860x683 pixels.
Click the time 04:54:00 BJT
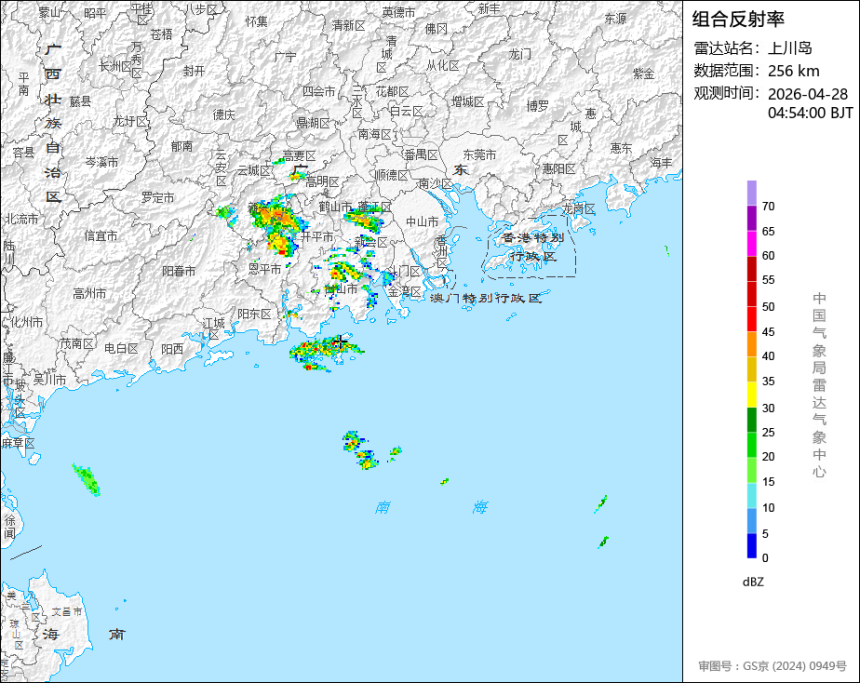click(x=810, y=113)
